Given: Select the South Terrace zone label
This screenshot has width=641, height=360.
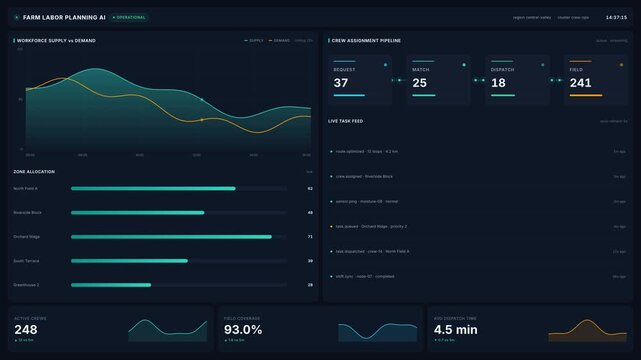Looking at the screenshot, I should point(26,261).
